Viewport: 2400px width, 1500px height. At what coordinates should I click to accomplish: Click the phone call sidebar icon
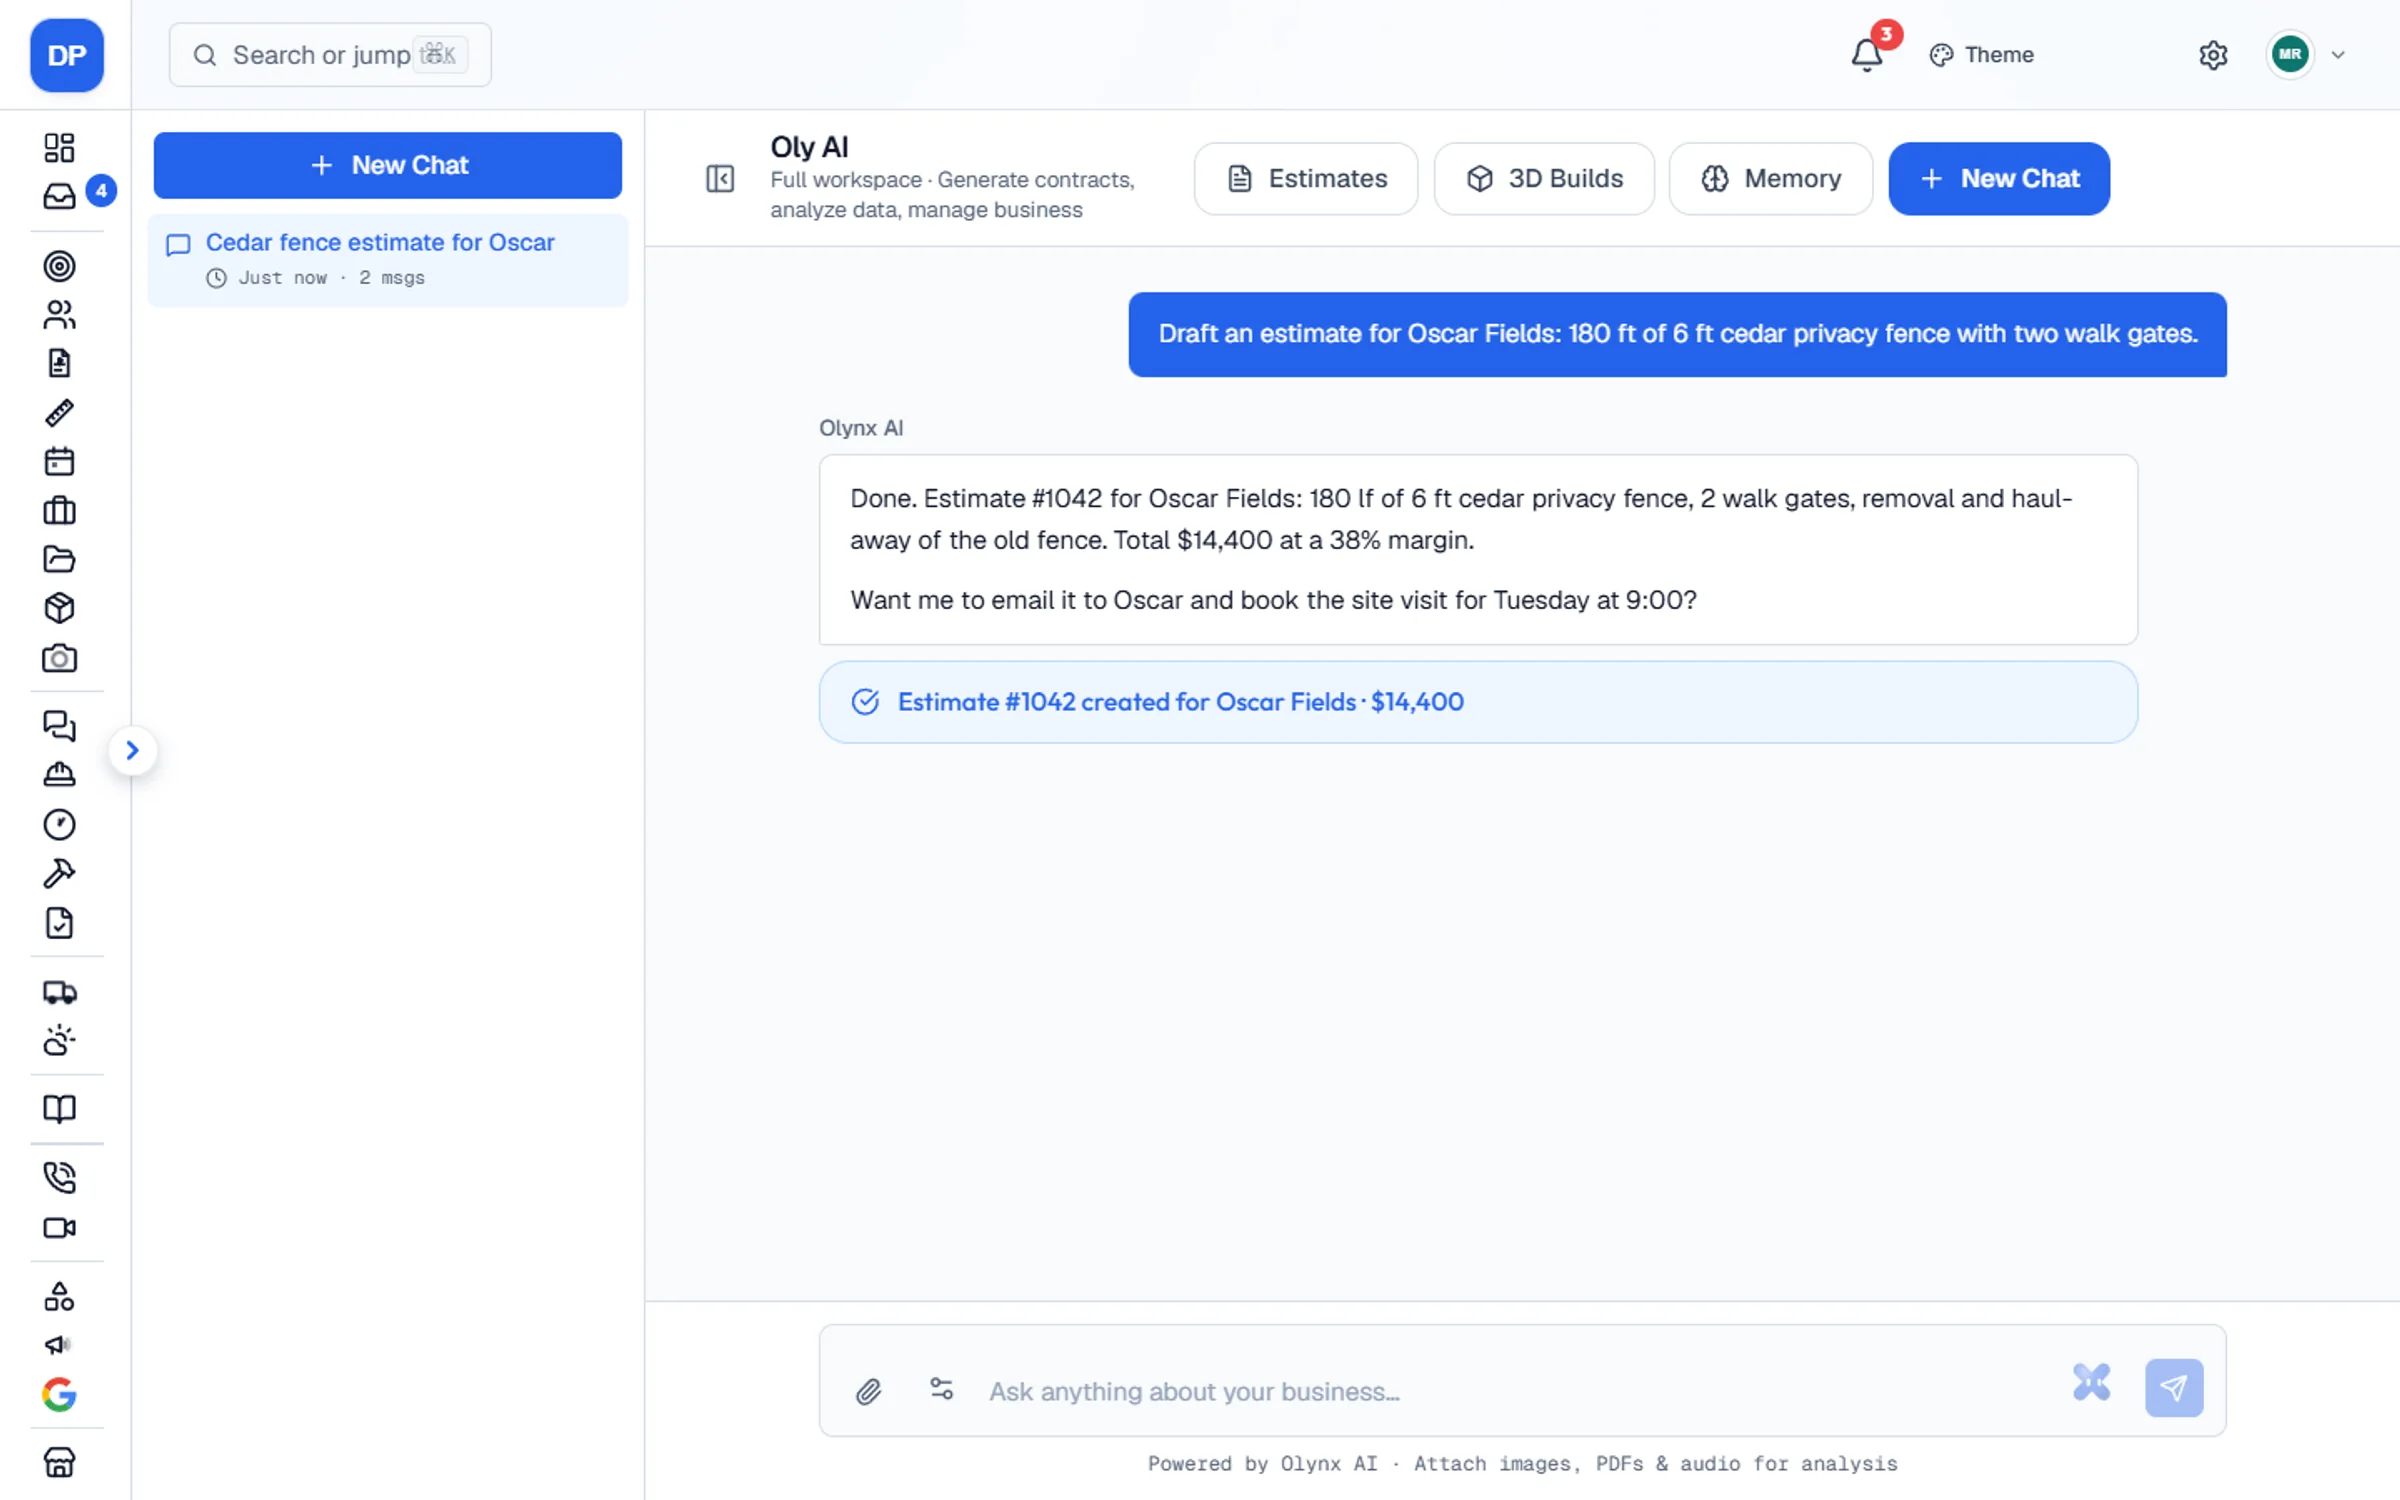coord(60,1177)
